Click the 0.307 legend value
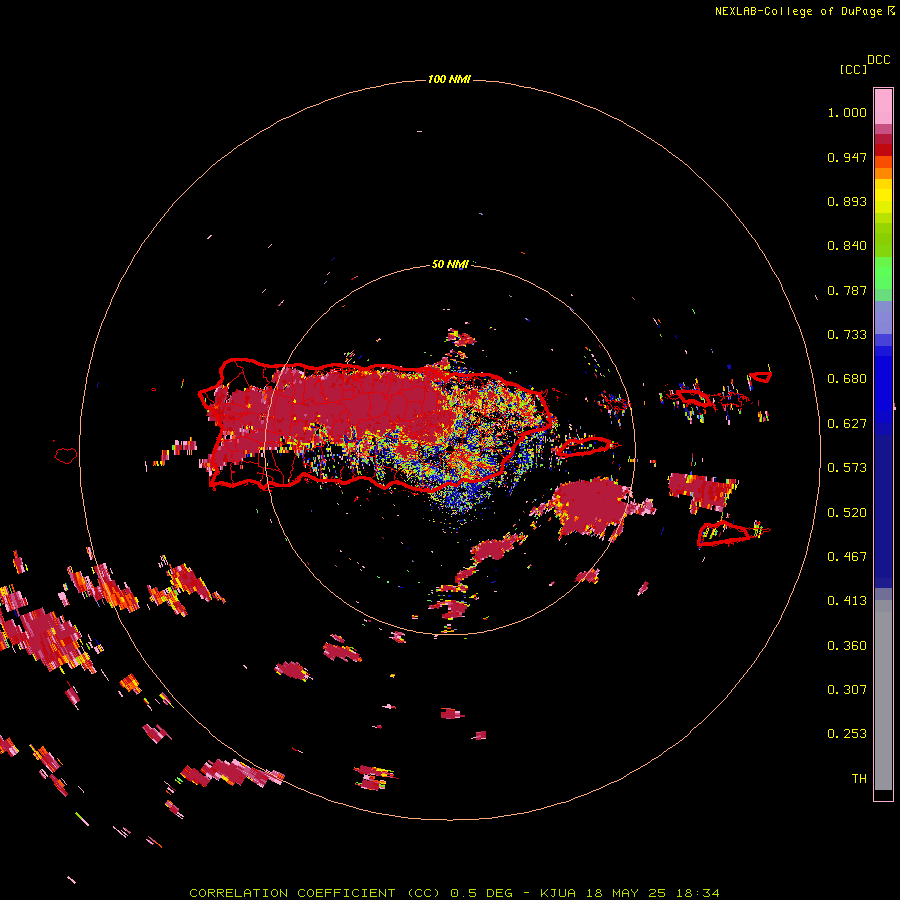This screenshot has height=900, width=900. [x=847, y=690]
